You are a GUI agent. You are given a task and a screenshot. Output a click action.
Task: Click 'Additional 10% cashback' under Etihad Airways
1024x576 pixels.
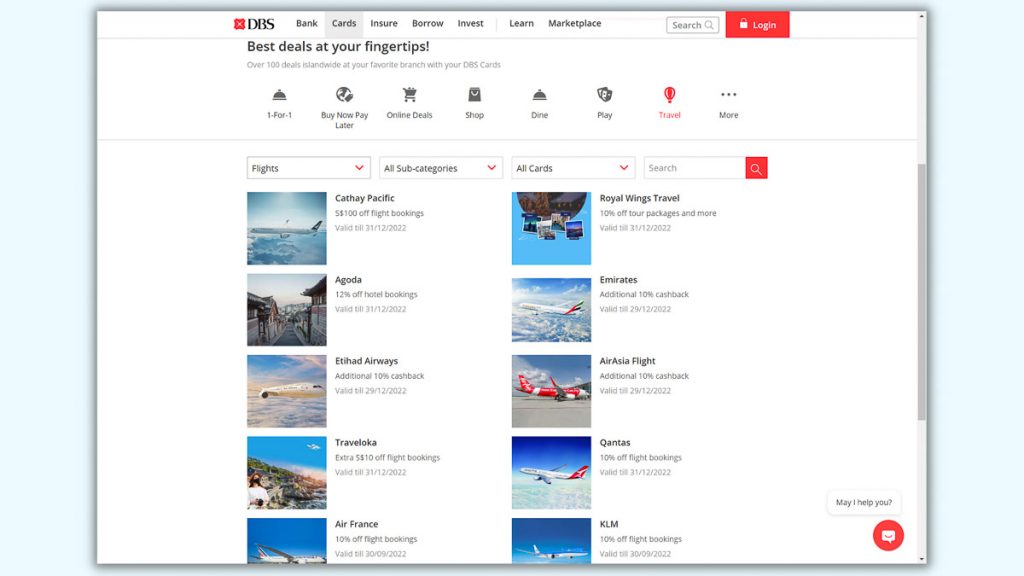379,376
